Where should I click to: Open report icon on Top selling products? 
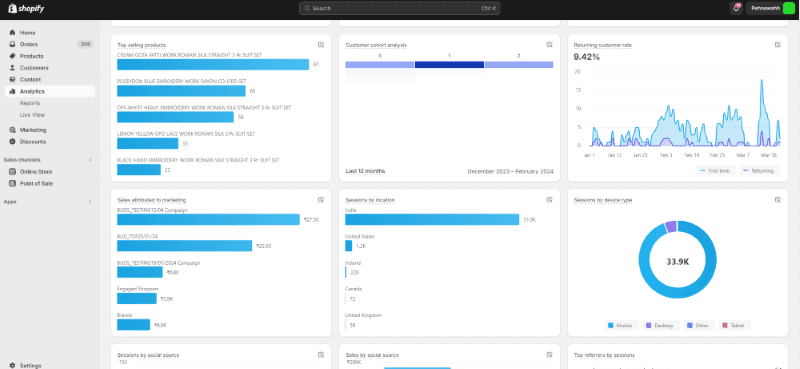point(321,45)
